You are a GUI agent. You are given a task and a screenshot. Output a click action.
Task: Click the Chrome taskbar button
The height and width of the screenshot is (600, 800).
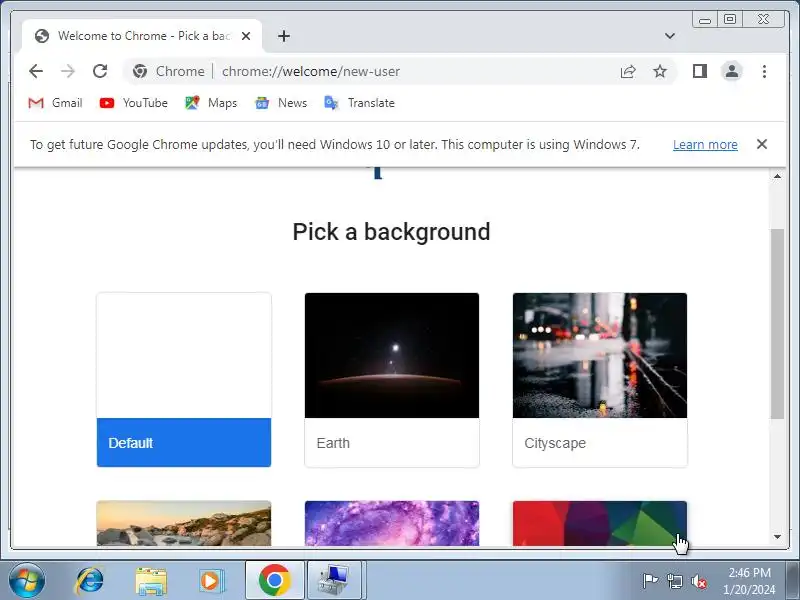(274, 581)
